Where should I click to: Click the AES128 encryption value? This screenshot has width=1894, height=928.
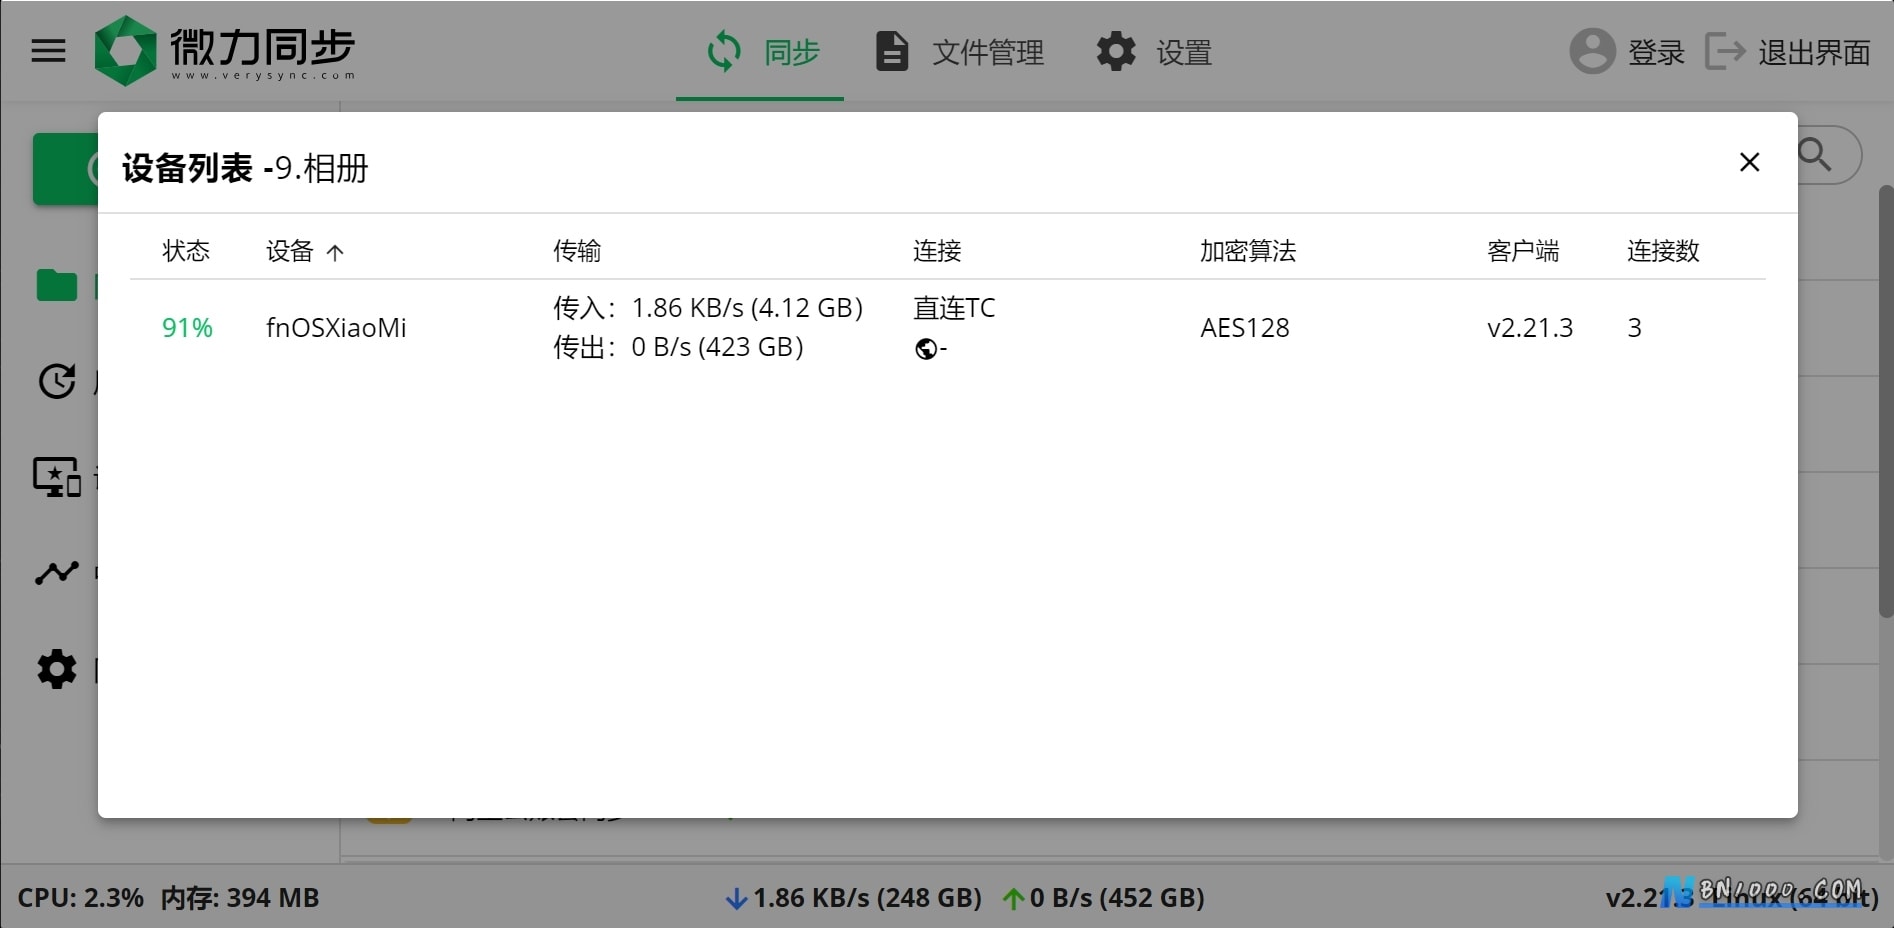pyautogui.click(x=1245, y=328)
